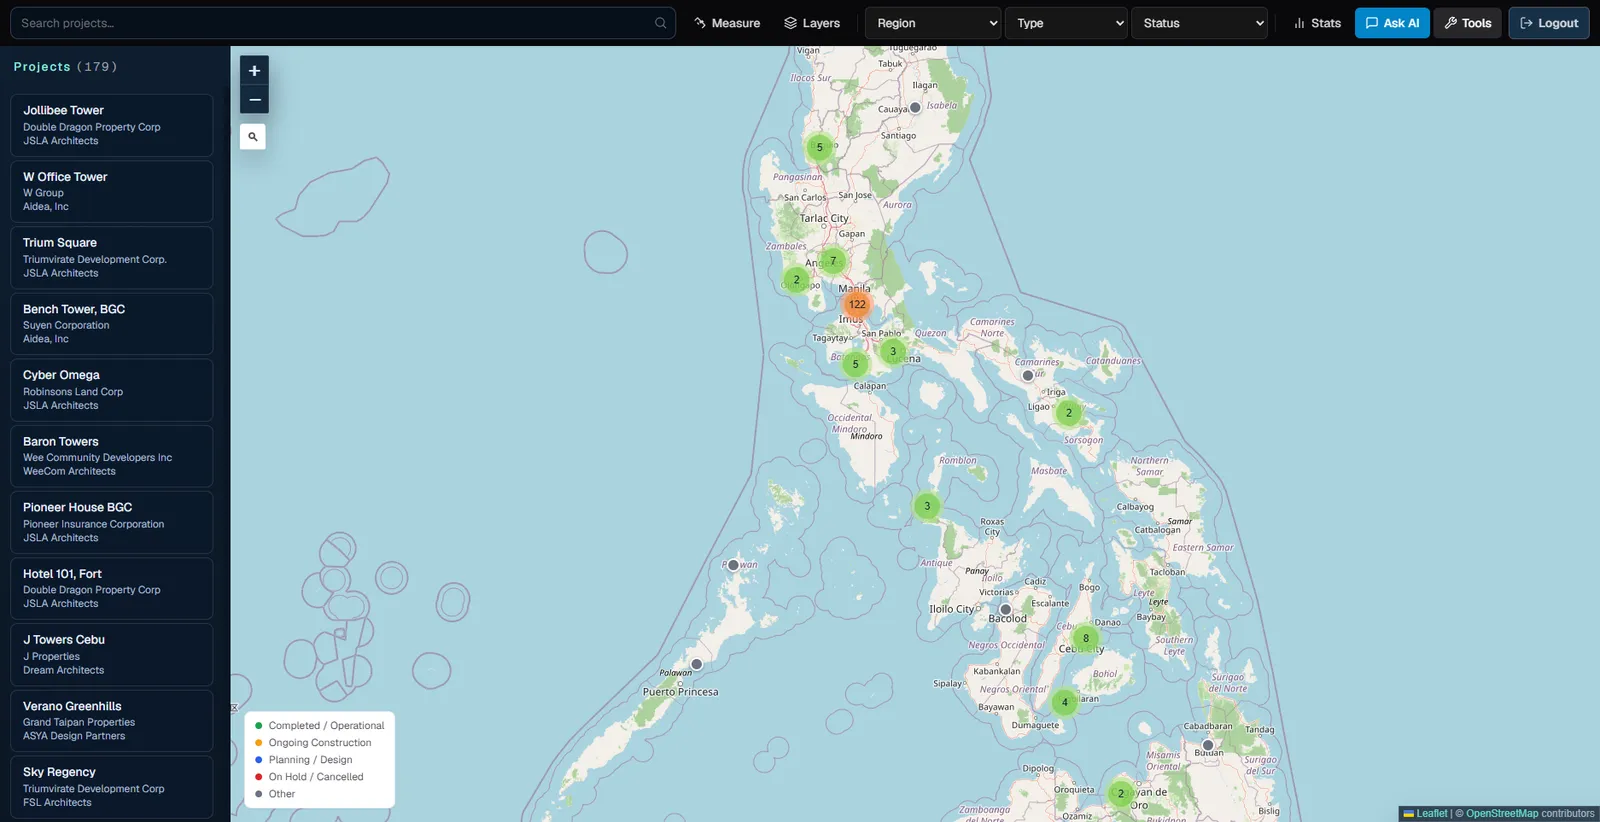1600x822 pixels.
Task: Open the Sky Regency project
Action: [112, 787]
